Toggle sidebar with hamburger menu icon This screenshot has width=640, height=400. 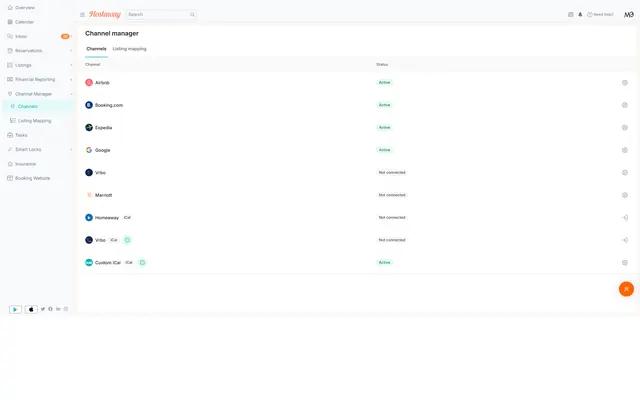pyautogui.click(x=82, y=15)
